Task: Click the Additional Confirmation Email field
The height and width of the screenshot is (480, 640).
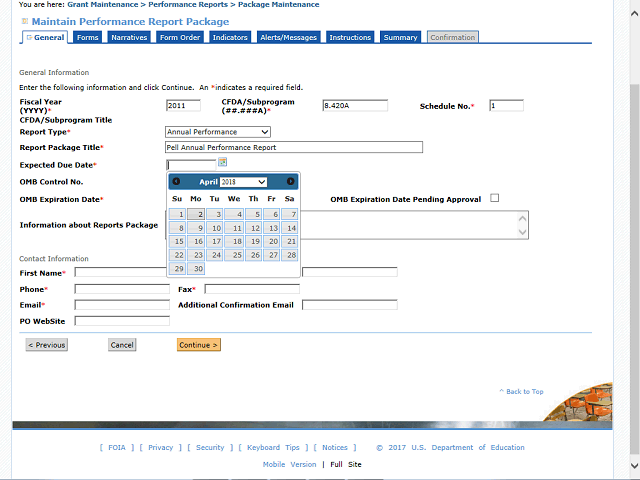Action: tap(350, 304)
